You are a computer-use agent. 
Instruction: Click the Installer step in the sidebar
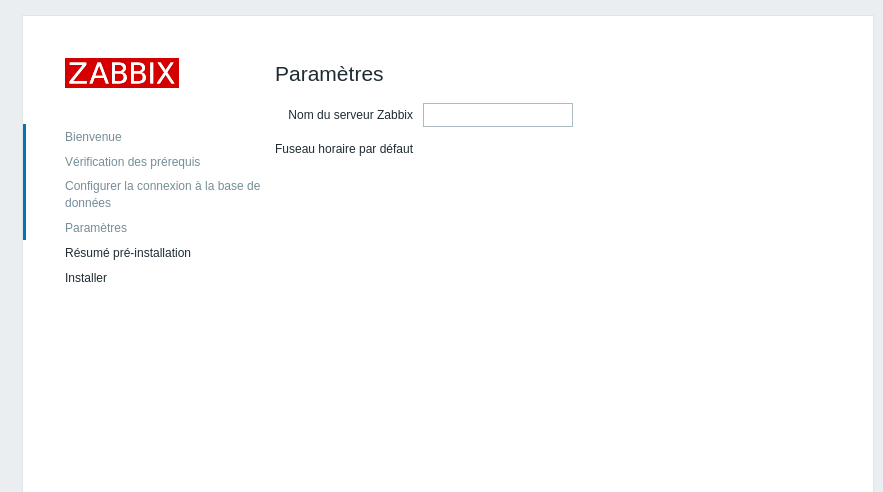pos(86,278)
